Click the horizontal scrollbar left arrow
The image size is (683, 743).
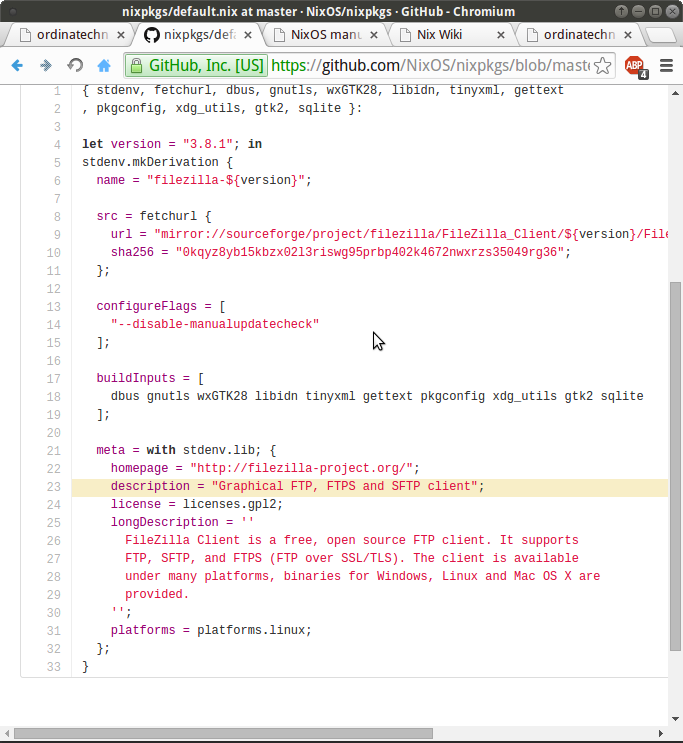click(x=7, y=734)
